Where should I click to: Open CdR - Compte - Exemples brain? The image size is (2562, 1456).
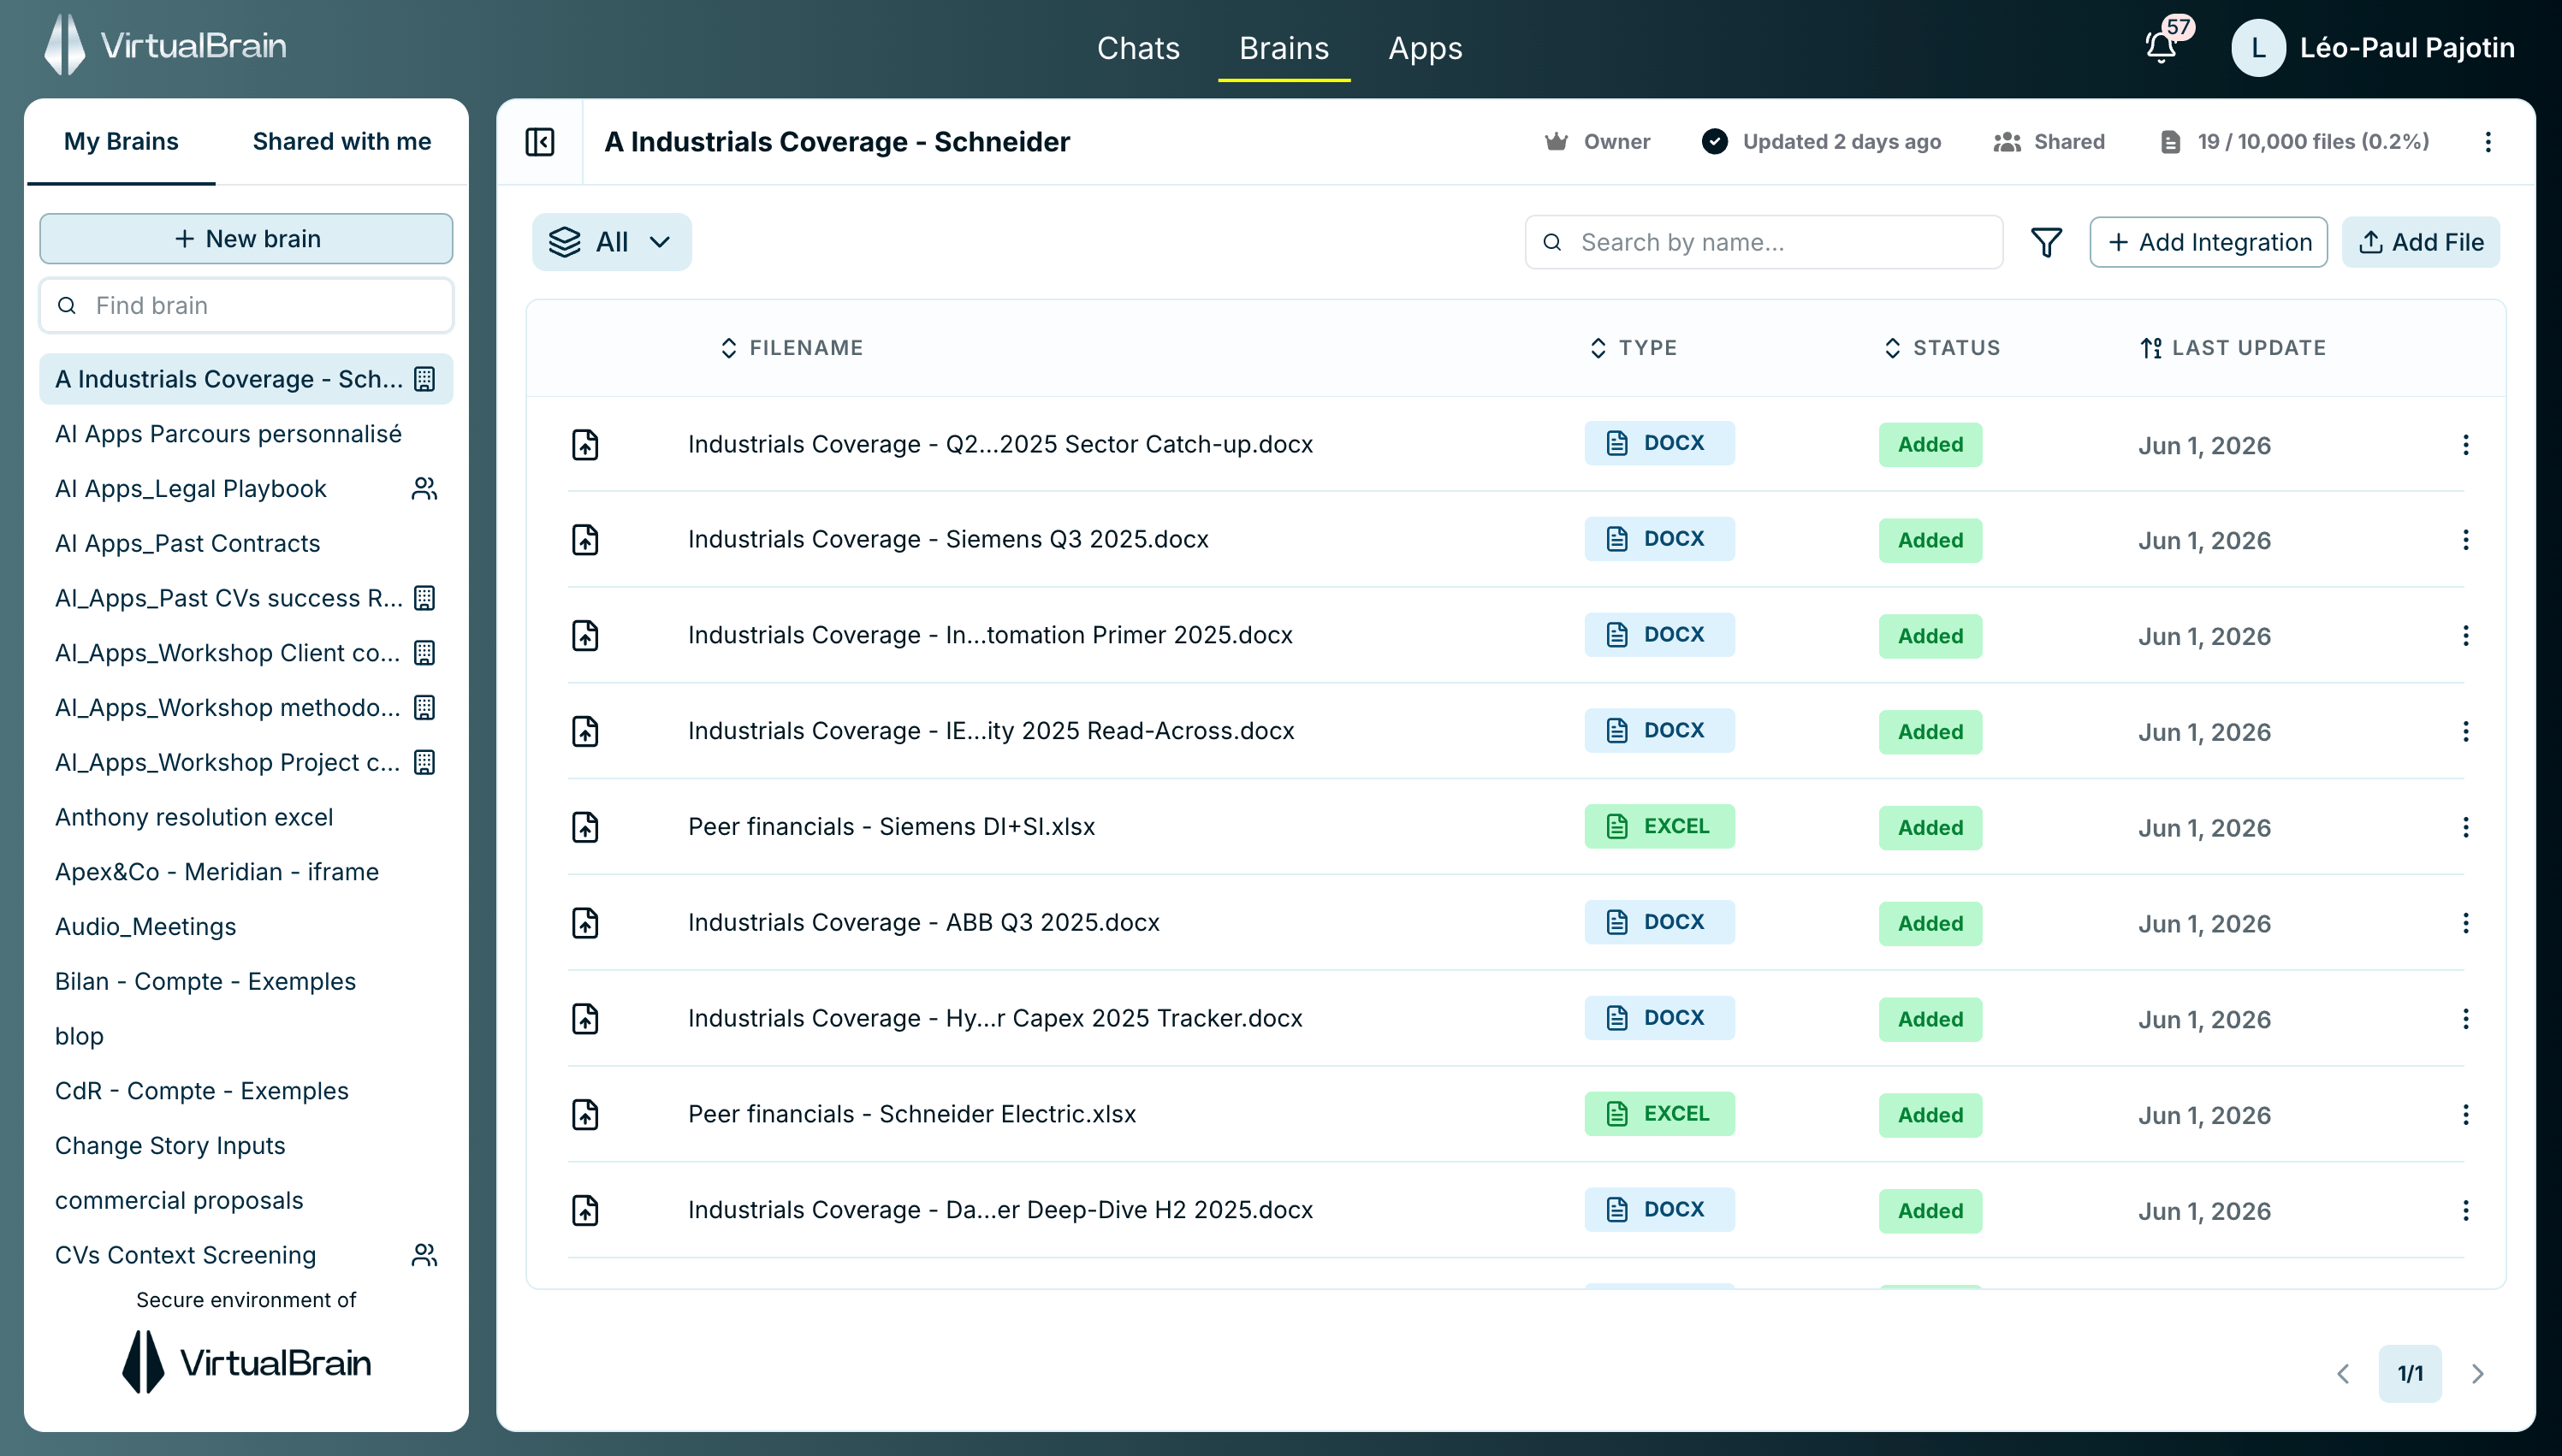click(246, 1091)
